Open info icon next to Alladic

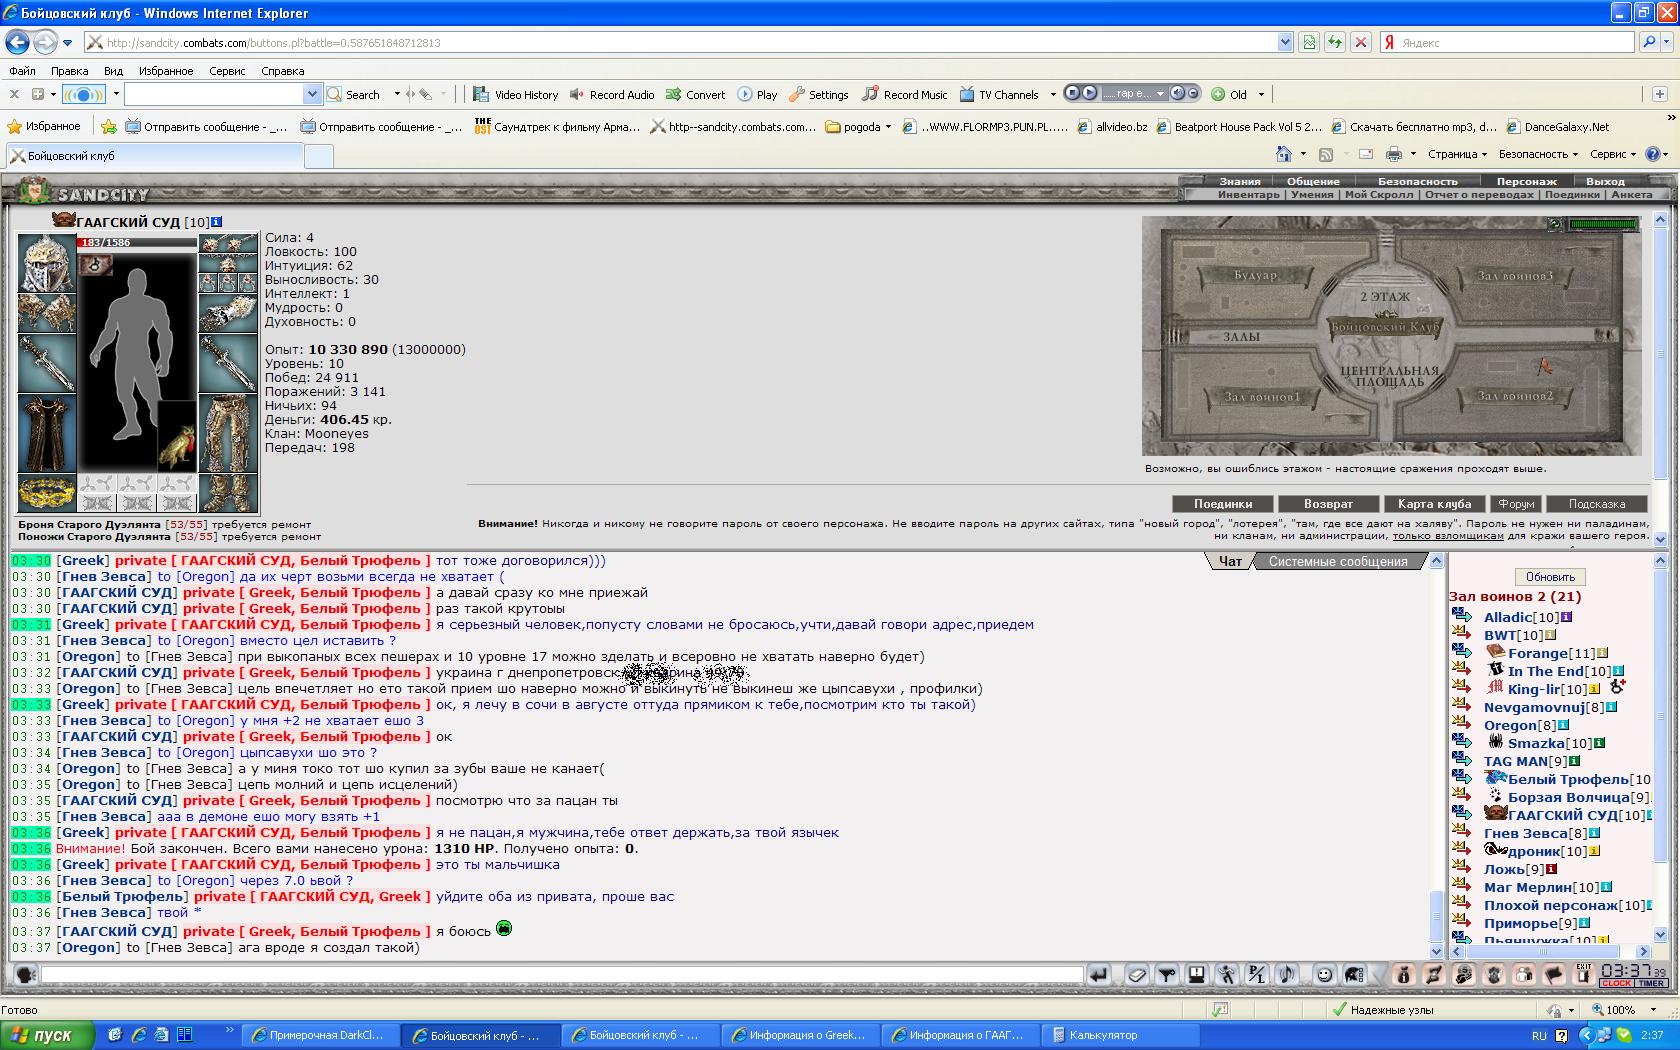point(1566,618)
